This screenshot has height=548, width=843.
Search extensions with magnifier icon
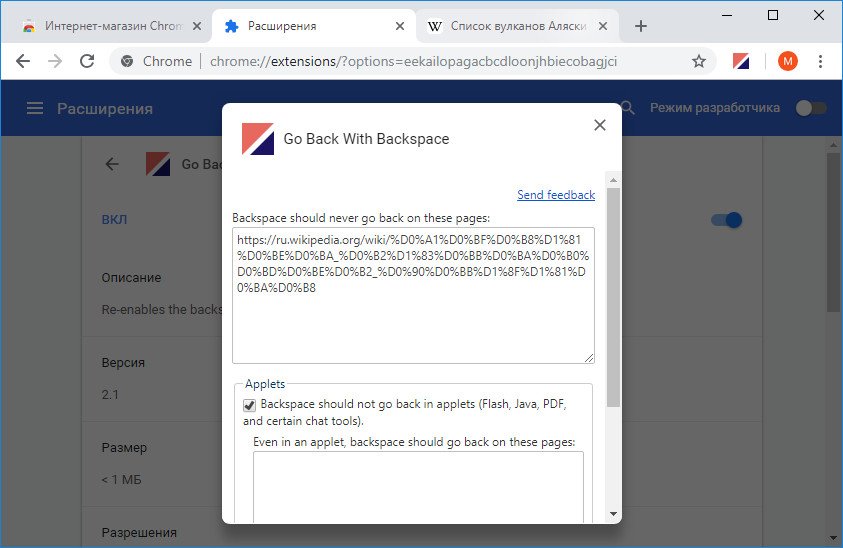pos(628,108)
